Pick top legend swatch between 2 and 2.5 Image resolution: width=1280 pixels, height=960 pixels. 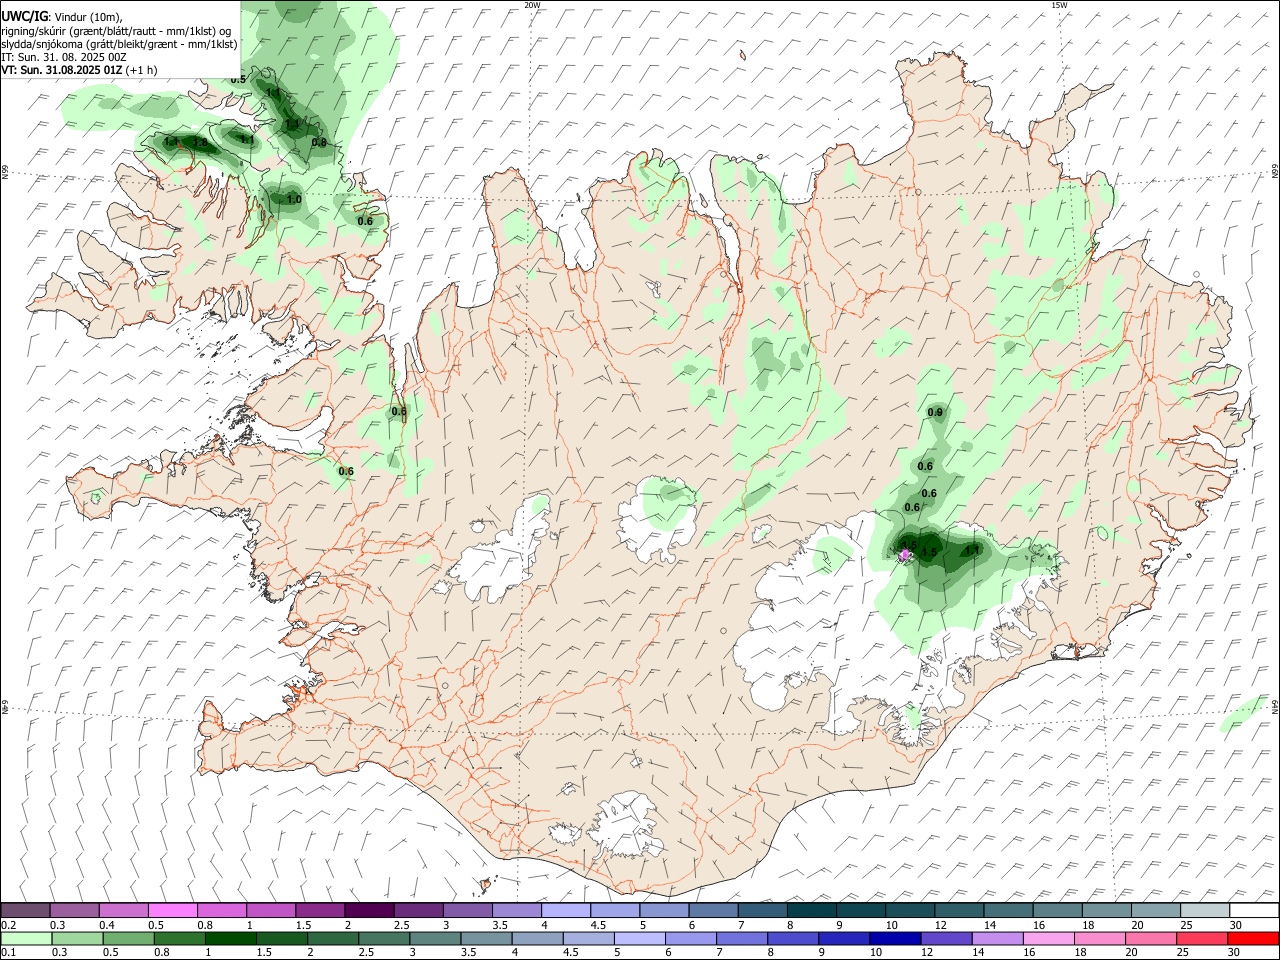369,910
